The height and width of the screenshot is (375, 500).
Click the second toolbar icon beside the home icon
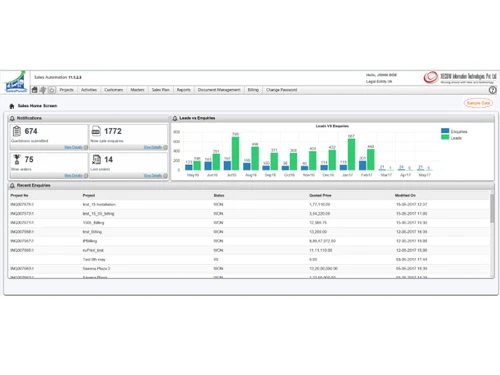point(43,90)
